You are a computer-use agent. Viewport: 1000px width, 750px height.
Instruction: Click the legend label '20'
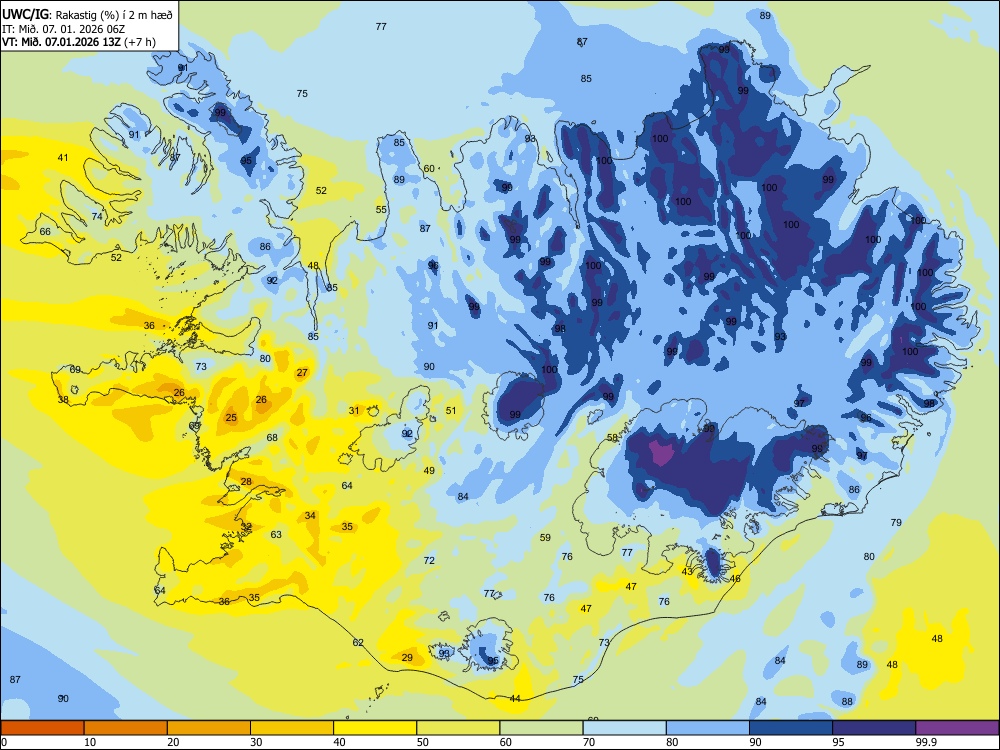[x=173, y=742]
